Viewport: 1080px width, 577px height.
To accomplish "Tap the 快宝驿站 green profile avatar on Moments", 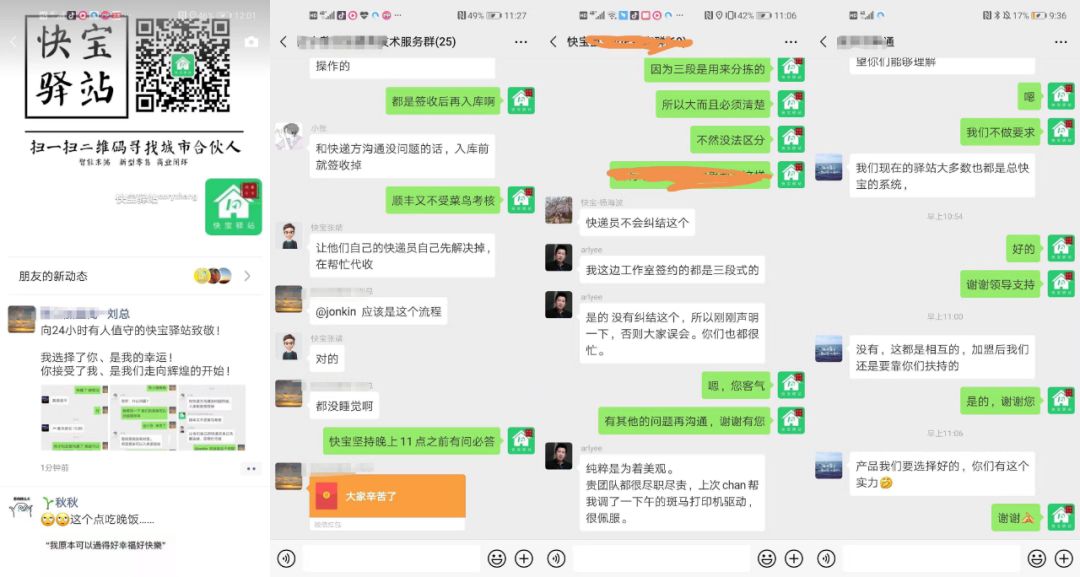I will pyautogui.click(x=233, y=207).
